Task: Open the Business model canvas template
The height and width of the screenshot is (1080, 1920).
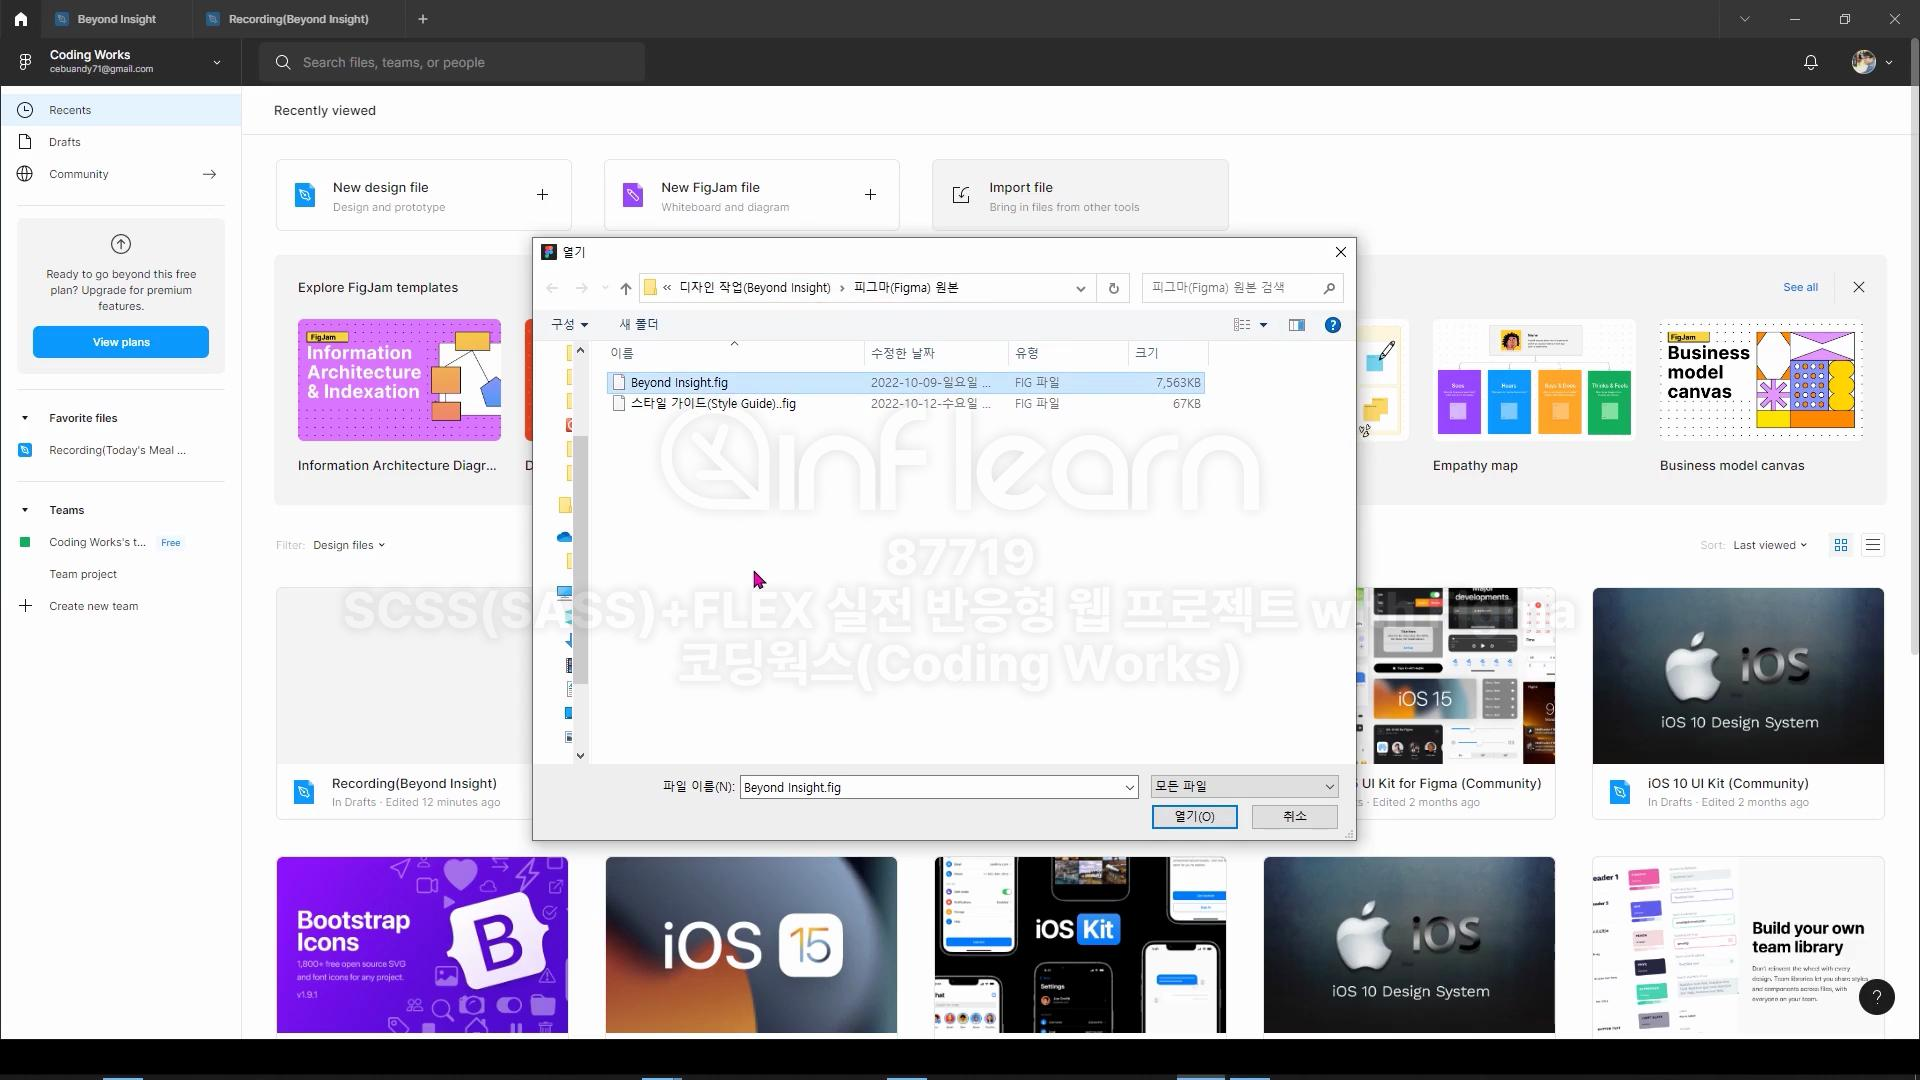Action: pos(1761,380)
